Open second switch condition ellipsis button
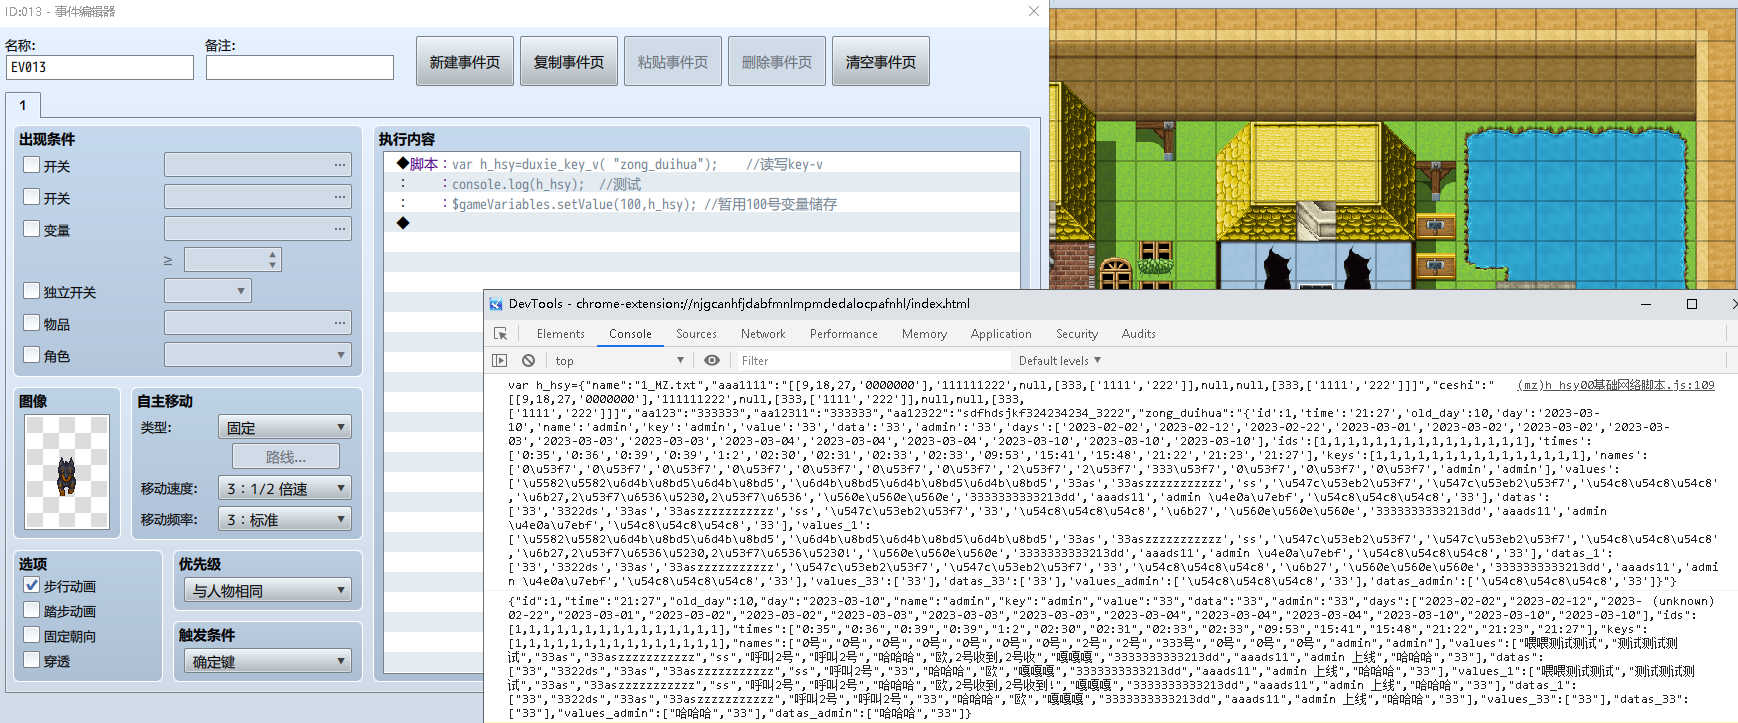1738x723 pixels. [x=340, y=197]
